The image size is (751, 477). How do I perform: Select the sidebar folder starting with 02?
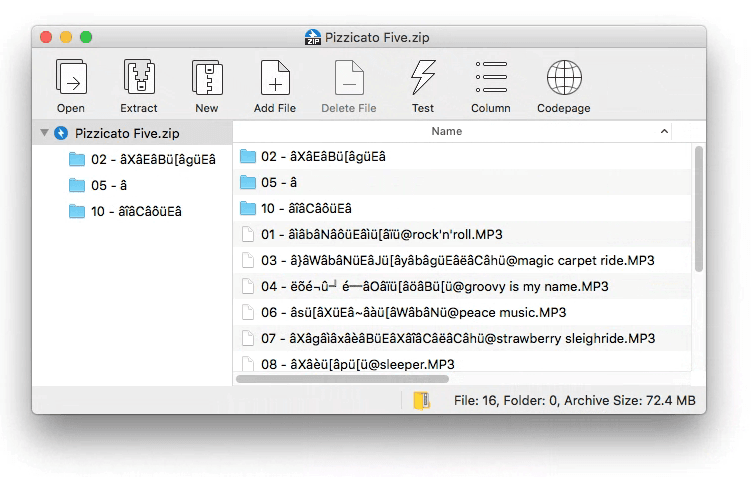pos(152,159)
